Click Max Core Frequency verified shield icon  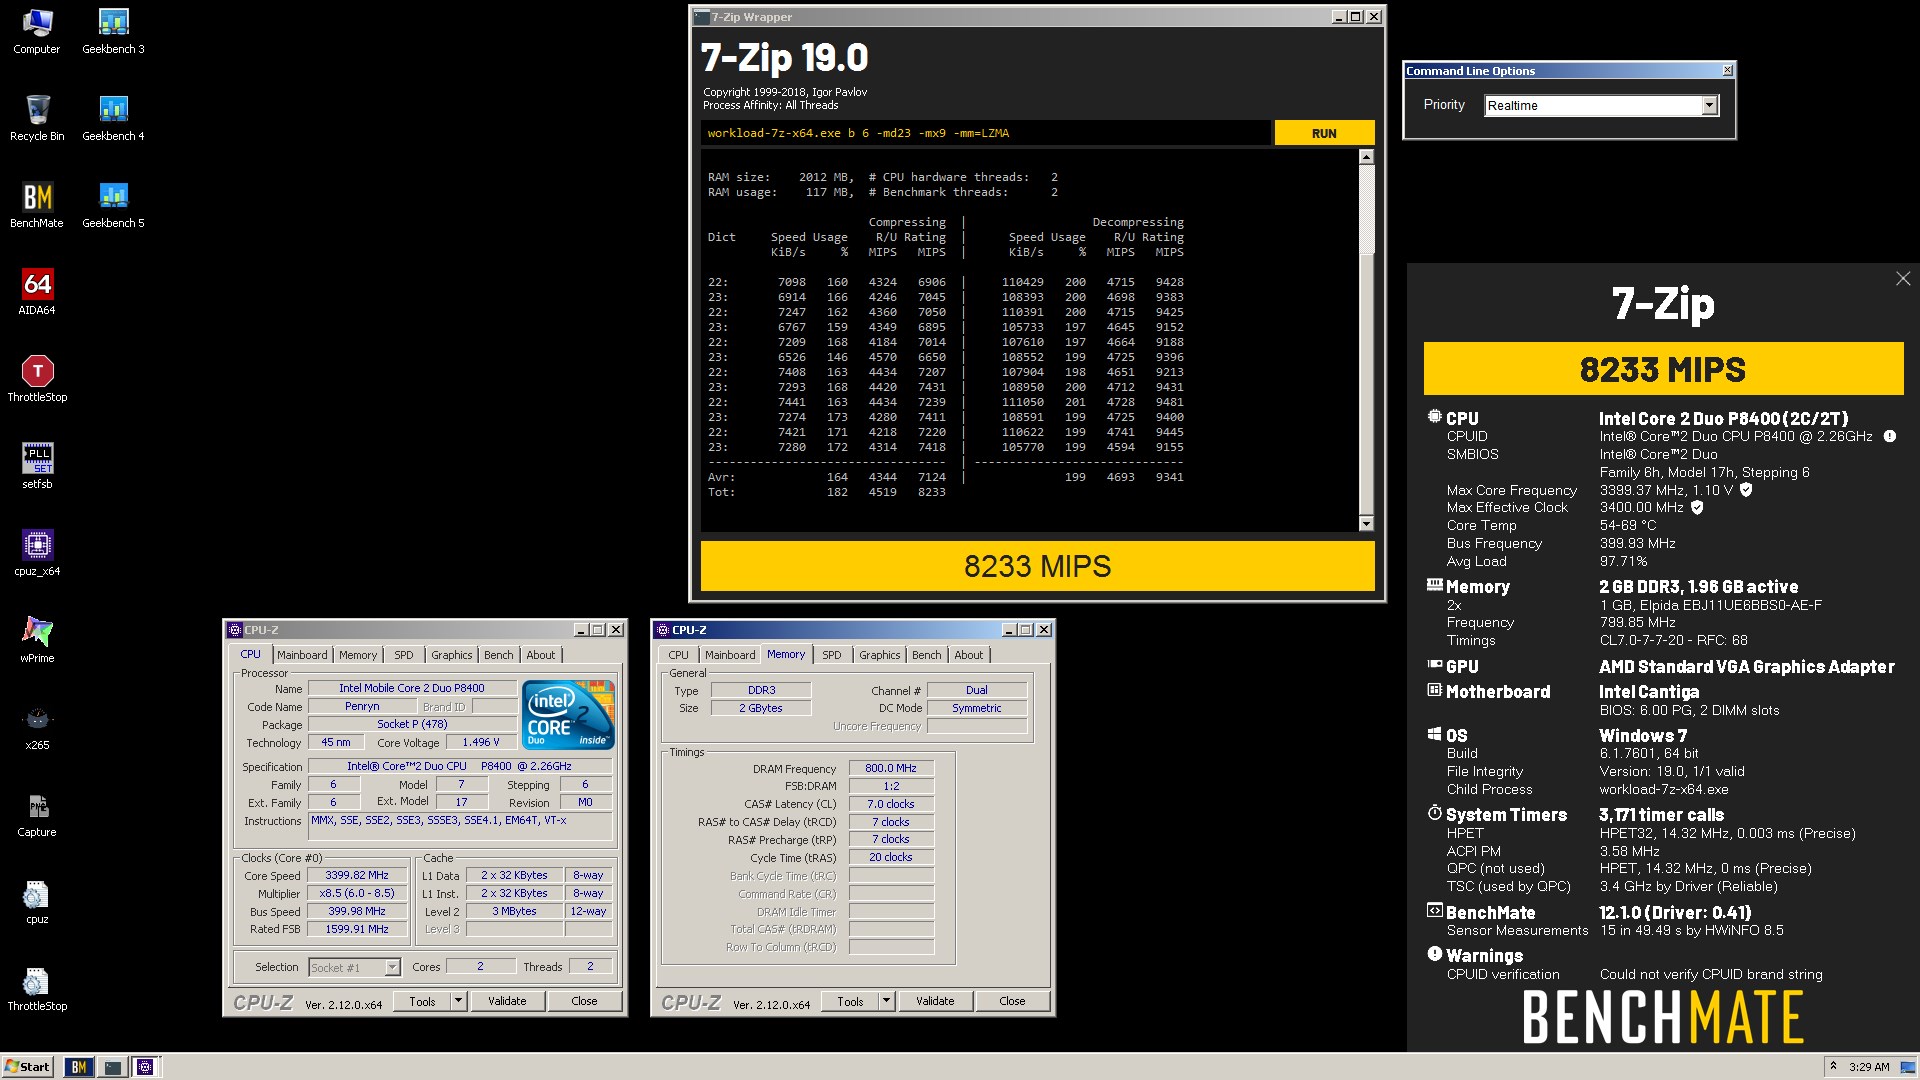(1746, 490)
